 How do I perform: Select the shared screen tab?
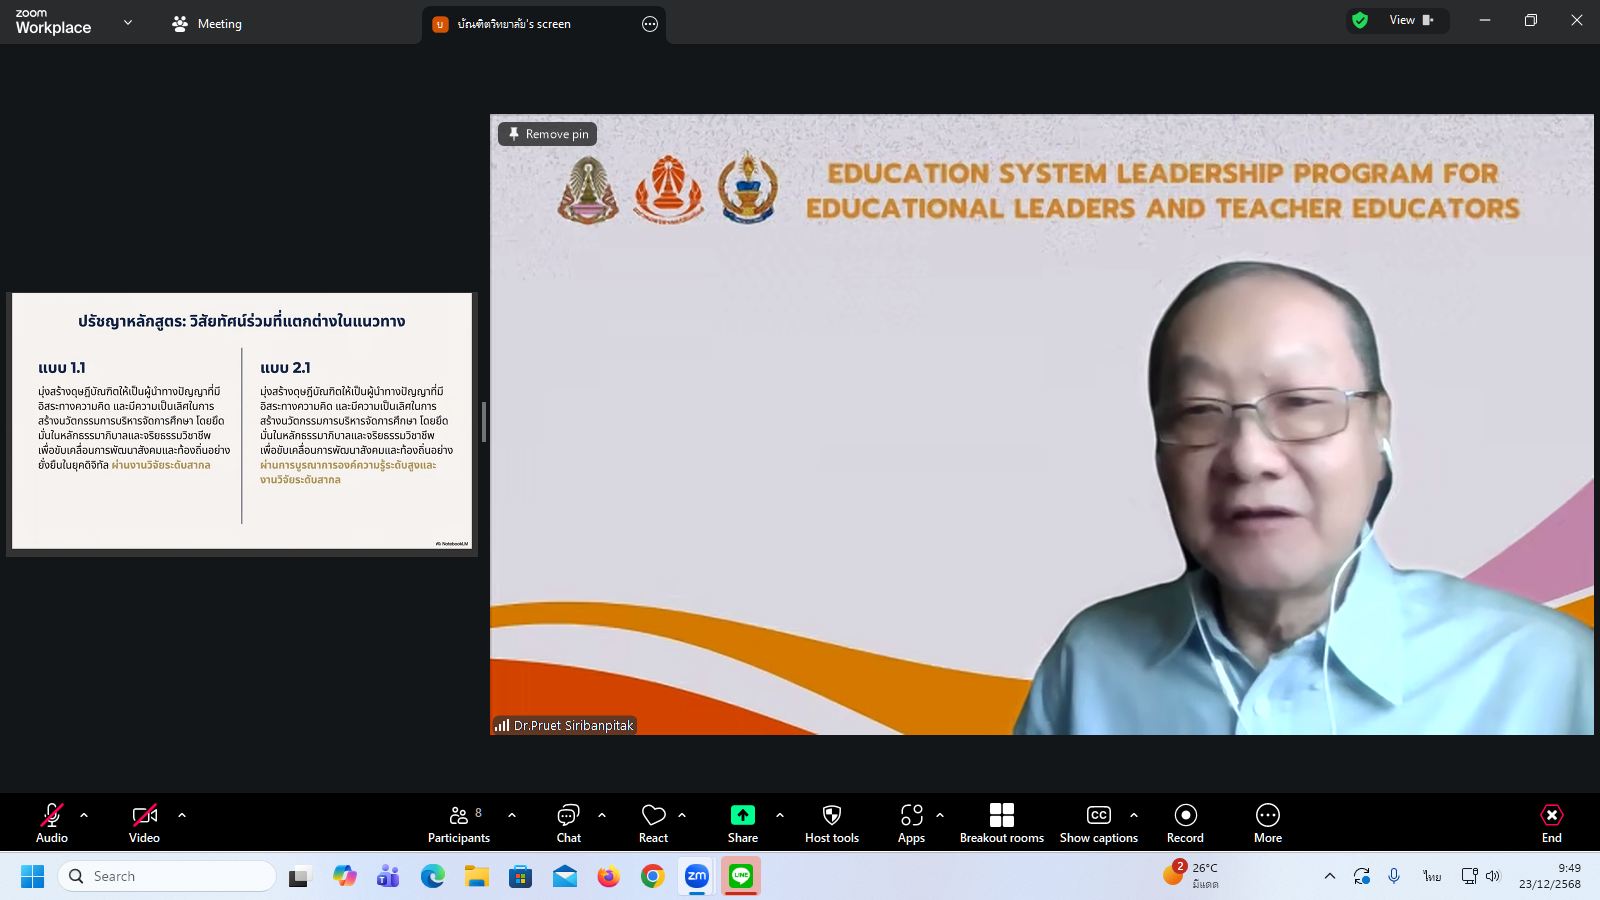(514, 24)
